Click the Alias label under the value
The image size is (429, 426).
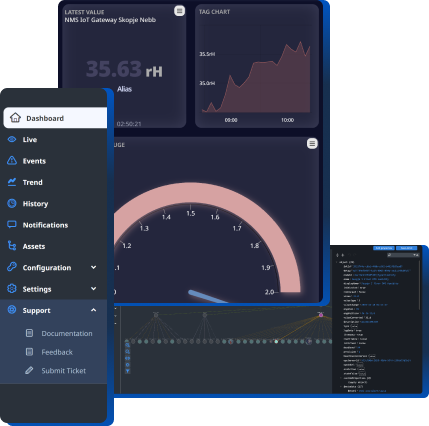tap(124, 89)
